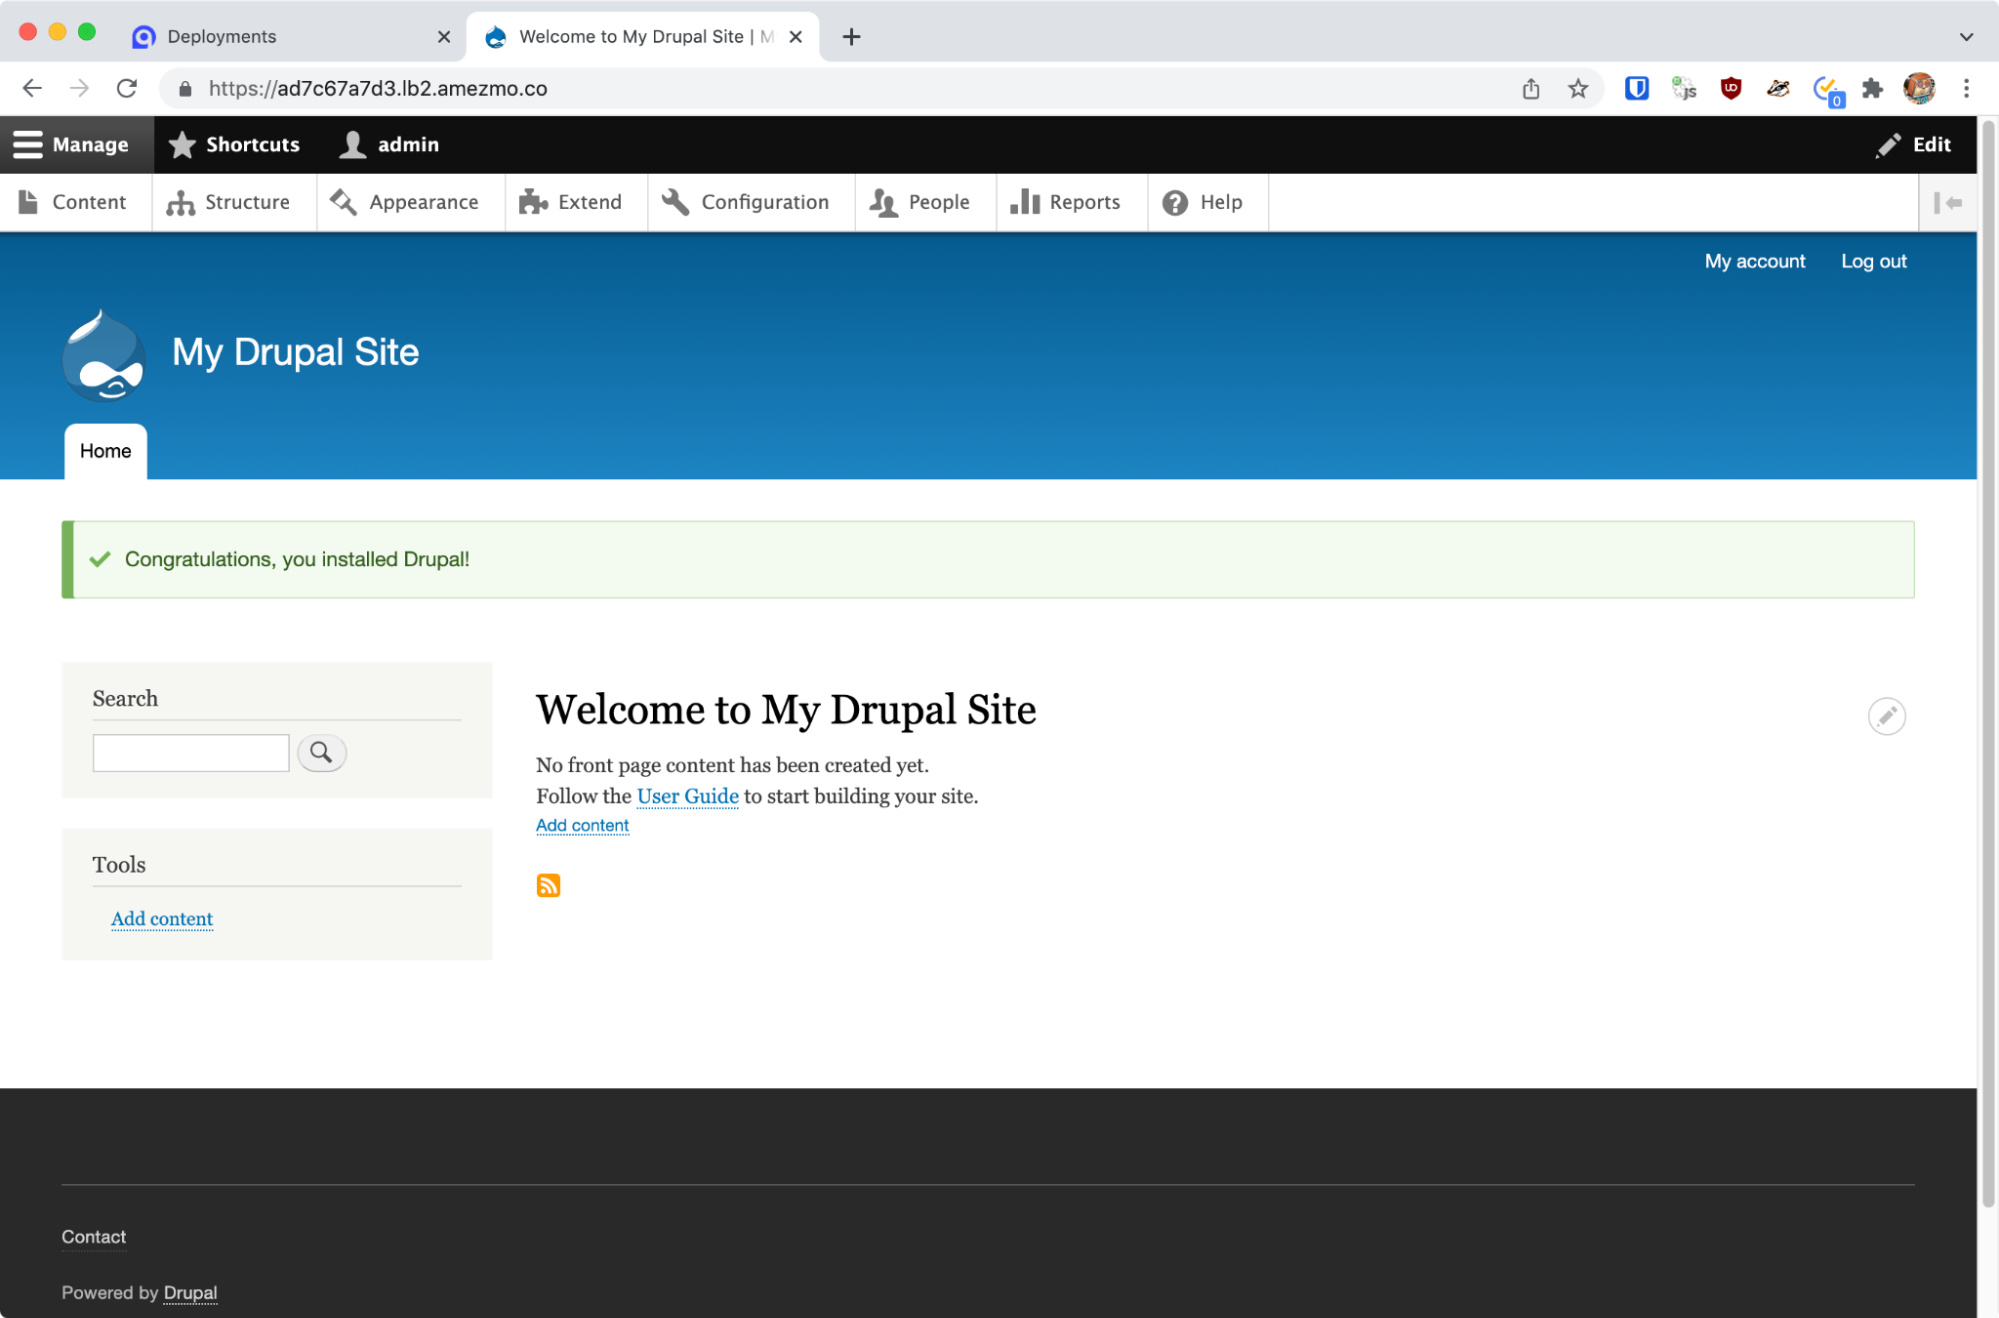
Task: Go to My account link
Action: tap(1754, 261)
